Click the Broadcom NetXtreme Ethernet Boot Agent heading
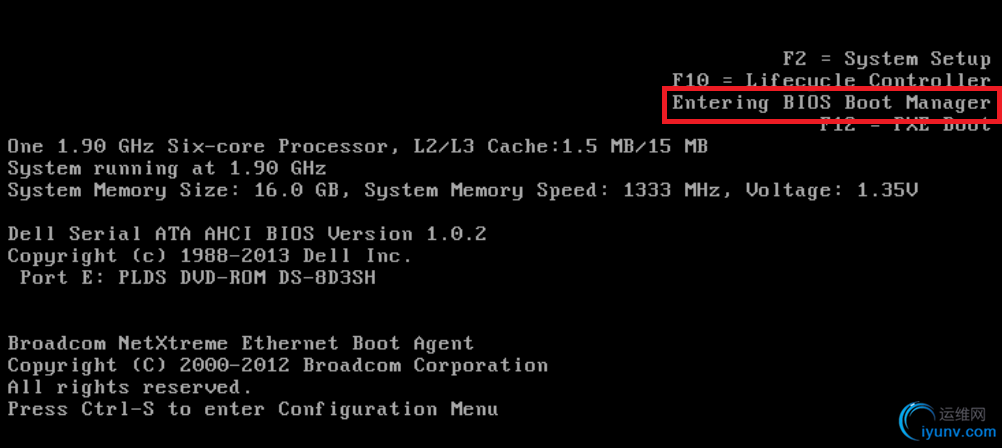Image resolution: width=1002 pixels, height=448 pixels. point(240,343)
